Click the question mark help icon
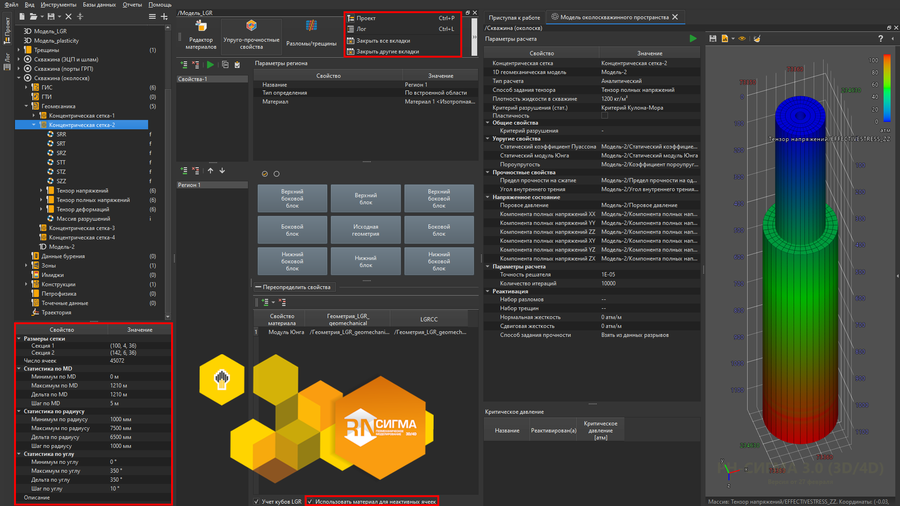Viewport: 900px width, 506px height. (880, 38)
